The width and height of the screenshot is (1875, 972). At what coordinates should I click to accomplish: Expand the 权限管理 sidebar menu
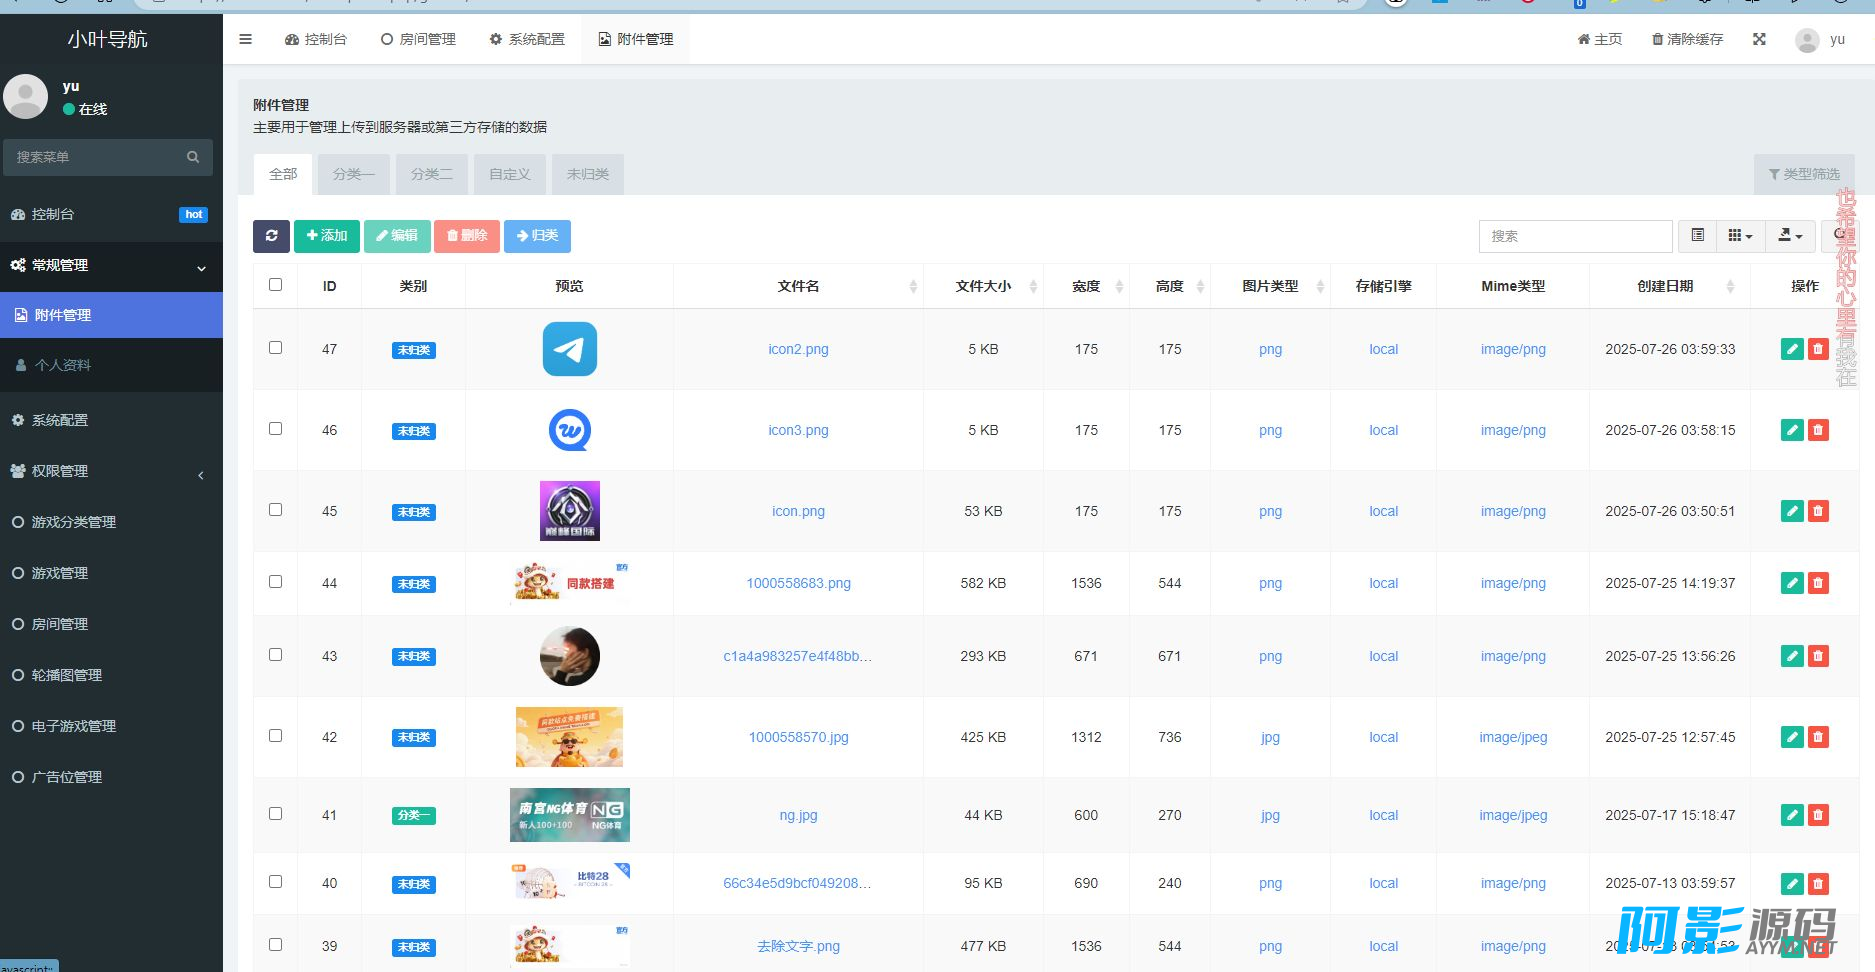[x=111, y=471]
